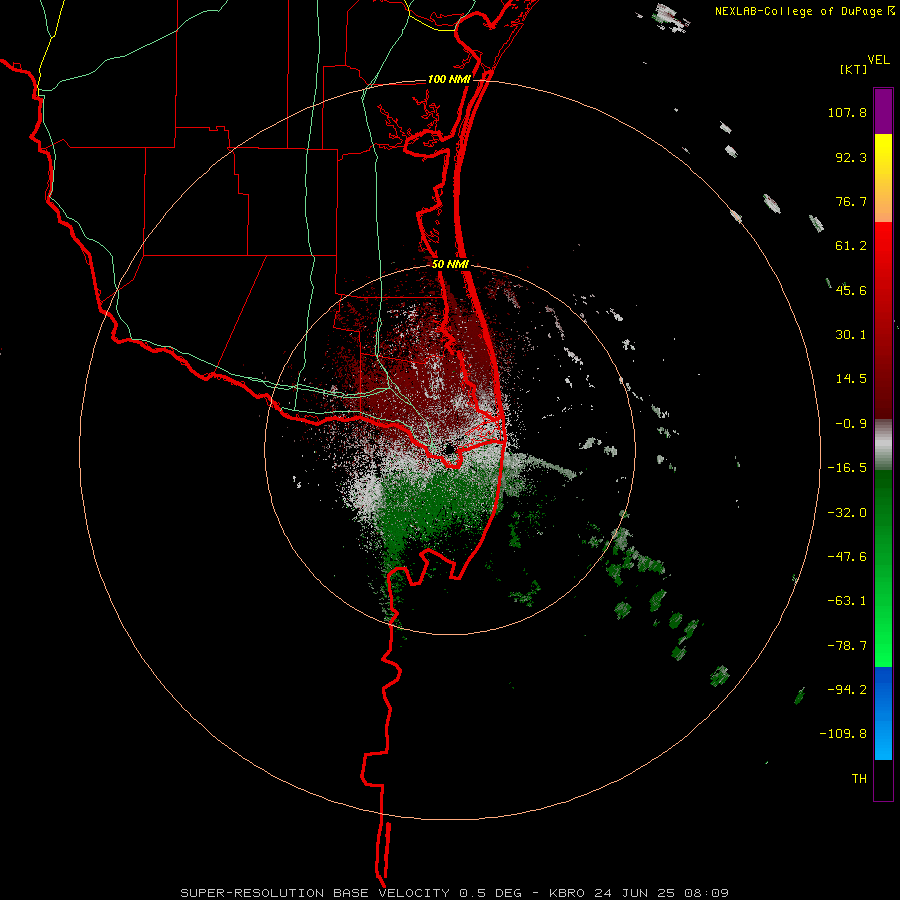Click the 61.2 velocity scale value
This screenshot has width=900, height=900.
tap(851, 246)
